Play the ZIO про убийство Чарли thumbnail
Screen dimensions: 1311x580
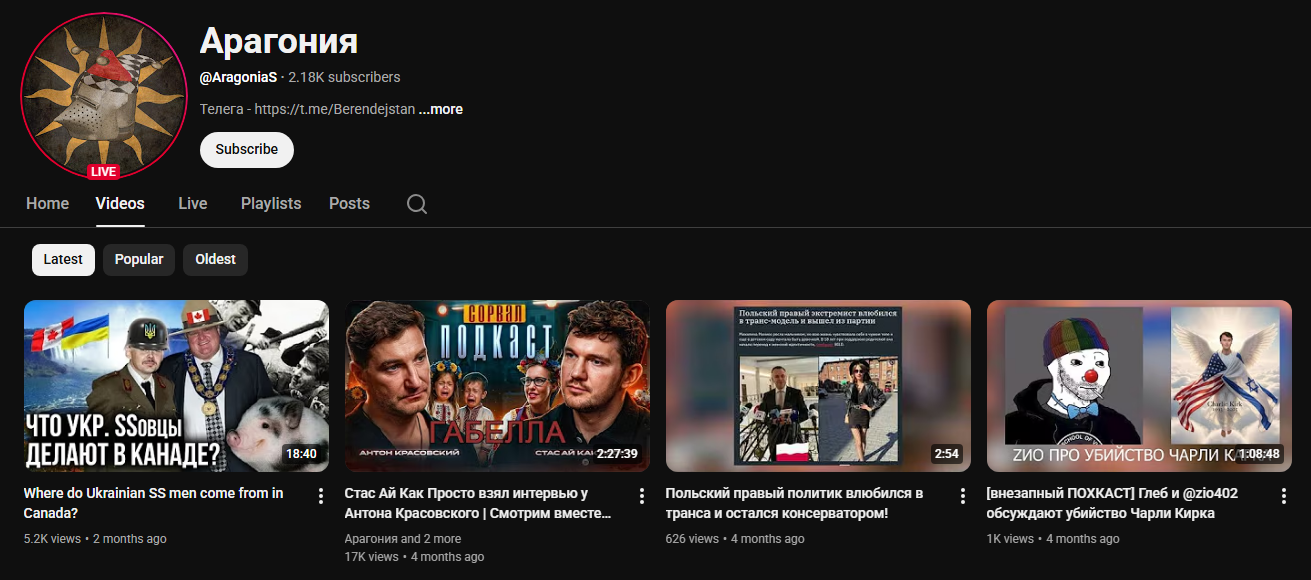pyautogui.click(x=1139, y=386)
